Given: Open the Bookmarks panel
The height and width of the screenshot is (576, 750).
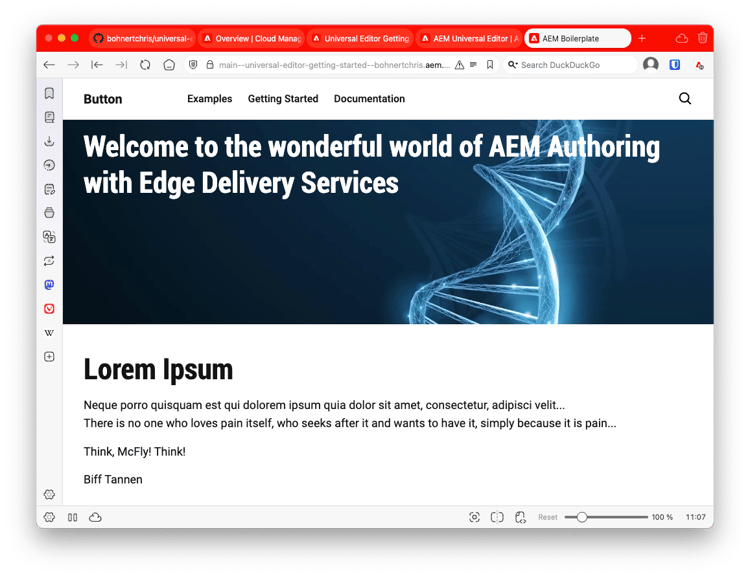Looking at the screenshot, I should pos(49,93).
